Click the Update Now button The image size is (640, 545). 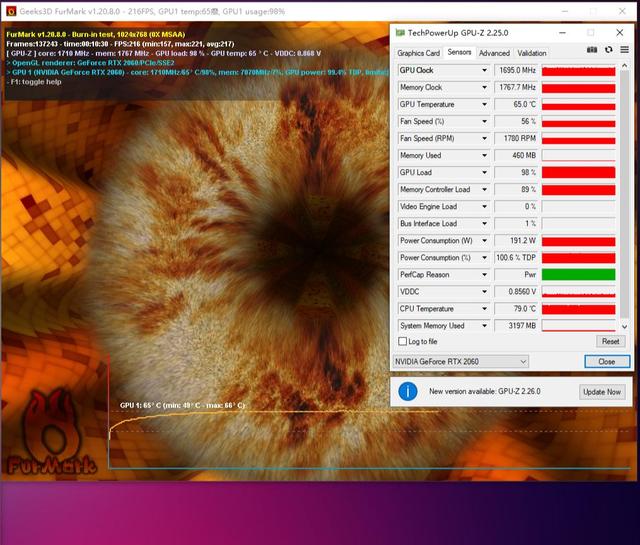[601, 392]
